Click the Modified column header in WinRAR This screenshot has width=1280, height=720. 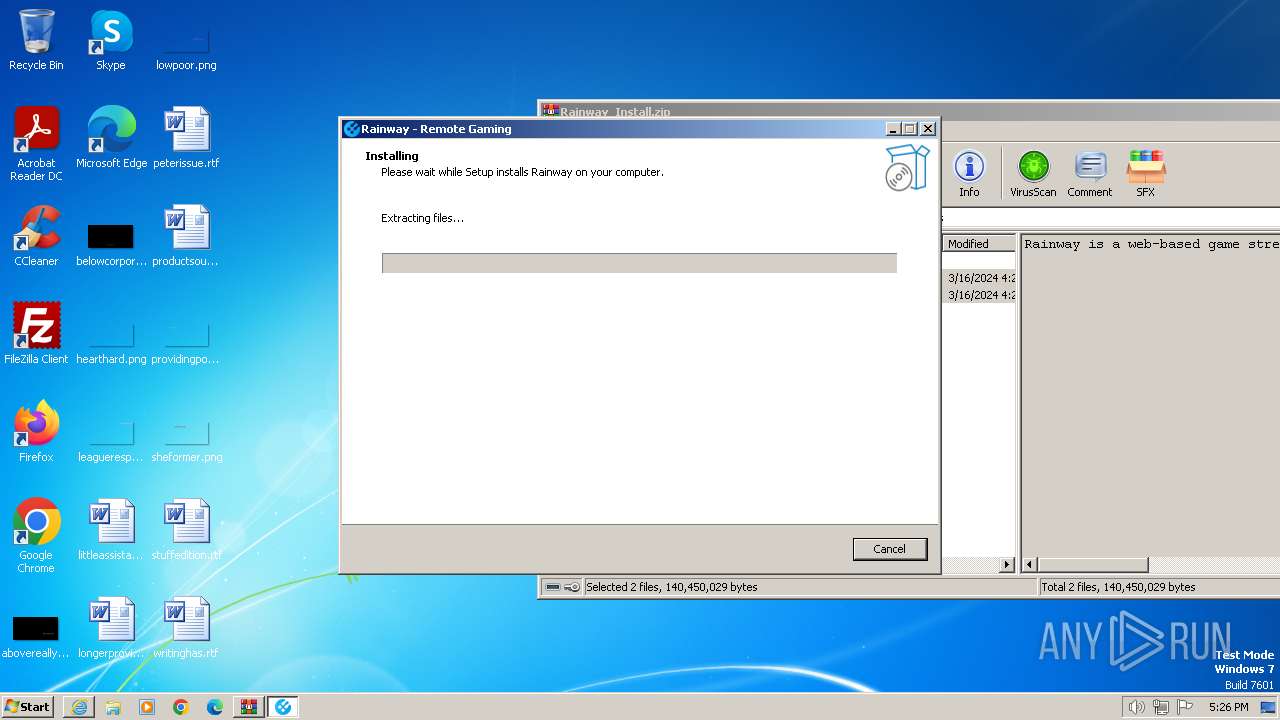tap(979, 244)
